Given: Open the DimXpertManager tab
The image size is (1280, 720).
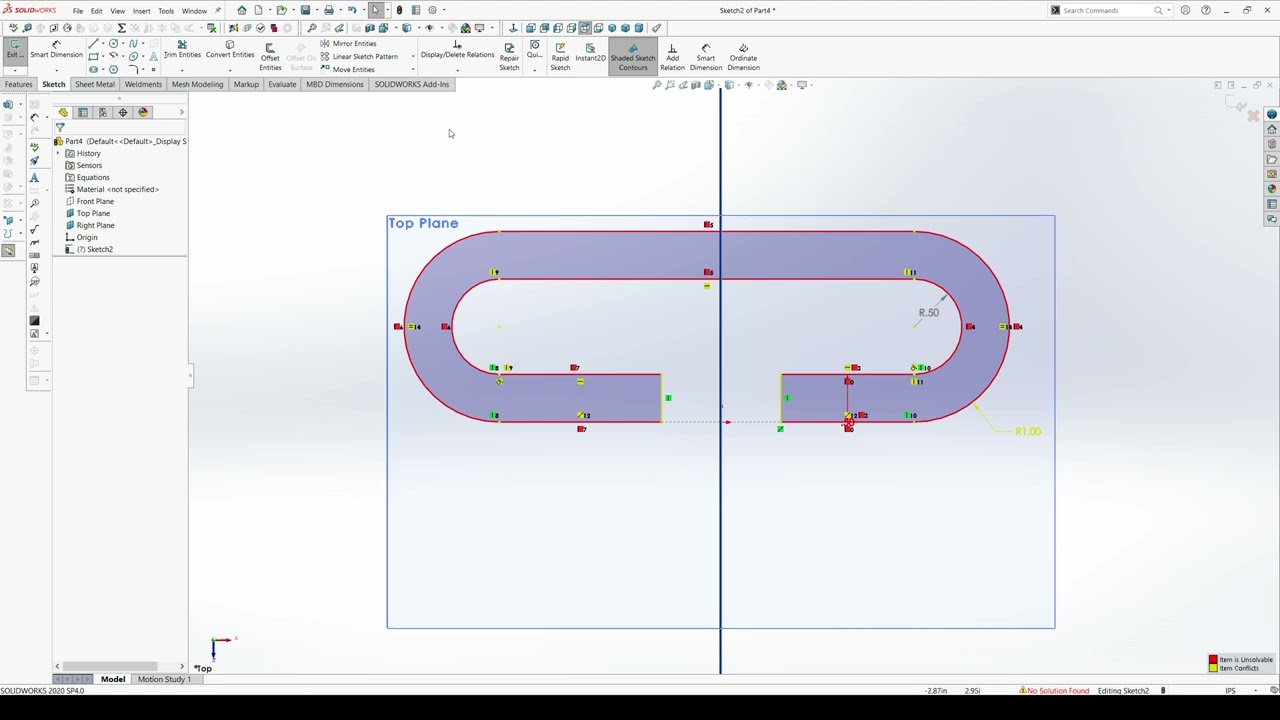Looking at the screenshot, I should point(123,112).
